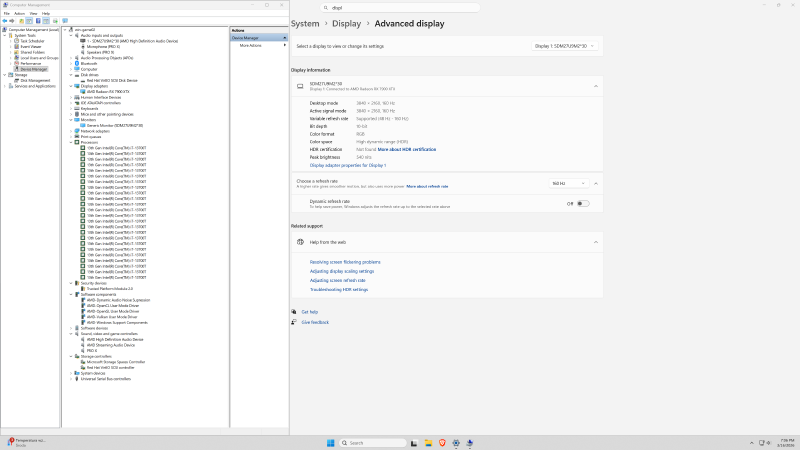Screen dimensions: 800x450
Task: Click the Forward arrow in Computer Management toolbar
Action: (12, 21)
